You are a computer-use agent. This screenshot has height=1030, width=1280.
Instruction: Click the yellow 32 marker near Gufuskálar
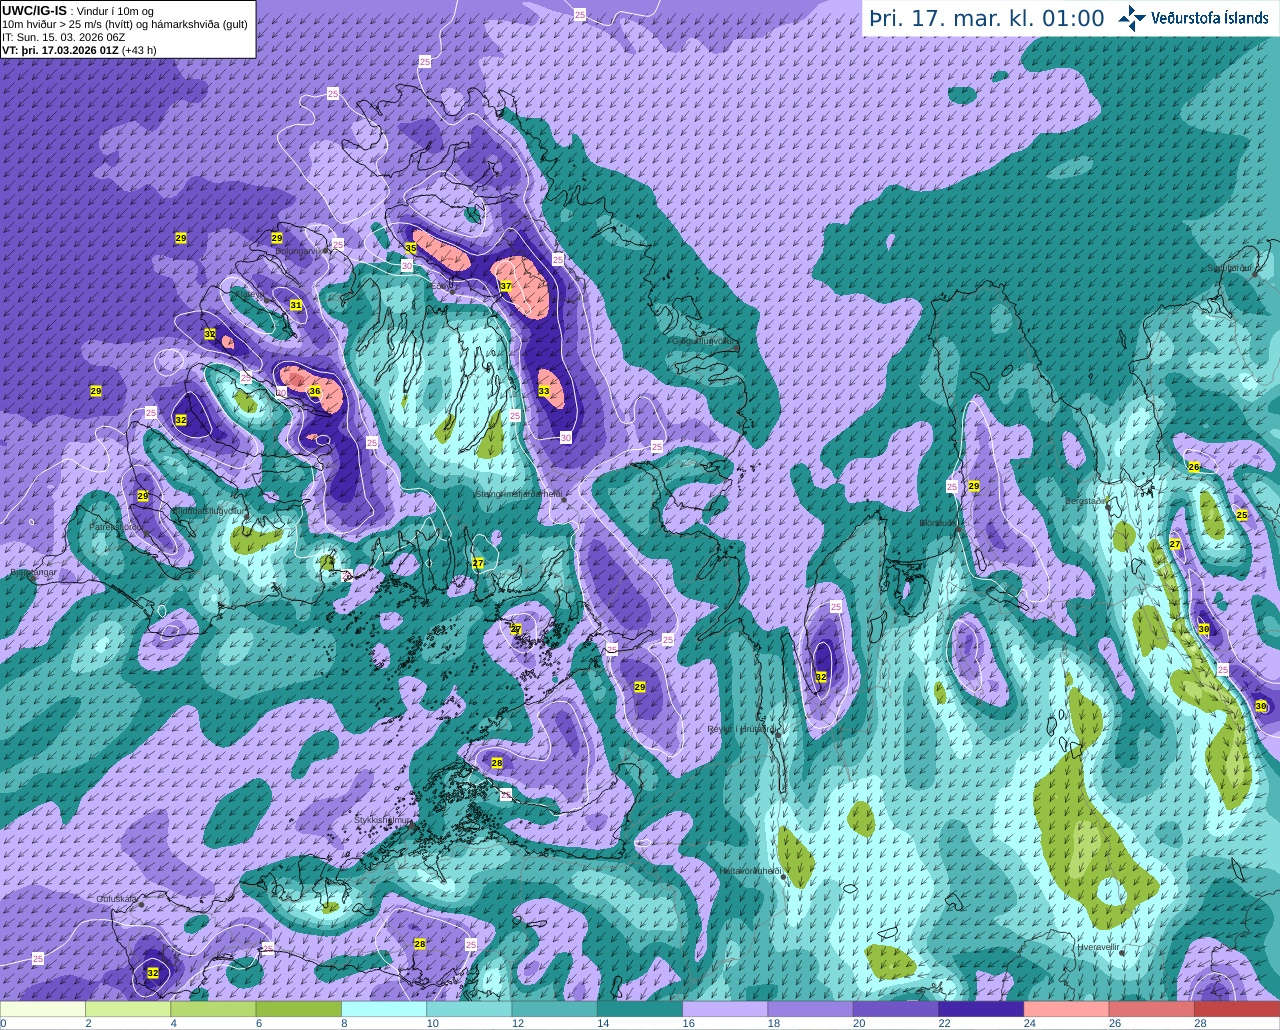153,972
